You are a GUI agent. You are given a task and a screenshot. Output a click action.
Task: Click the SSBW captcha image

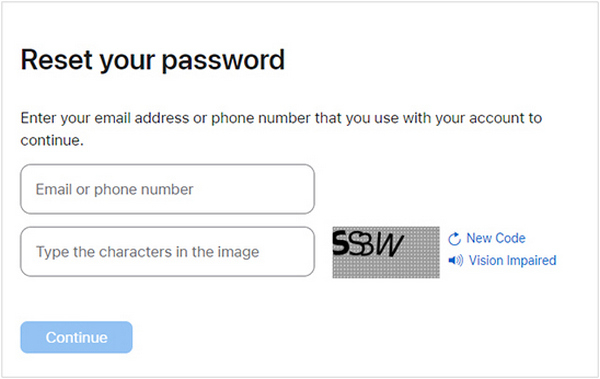(386, 252)
